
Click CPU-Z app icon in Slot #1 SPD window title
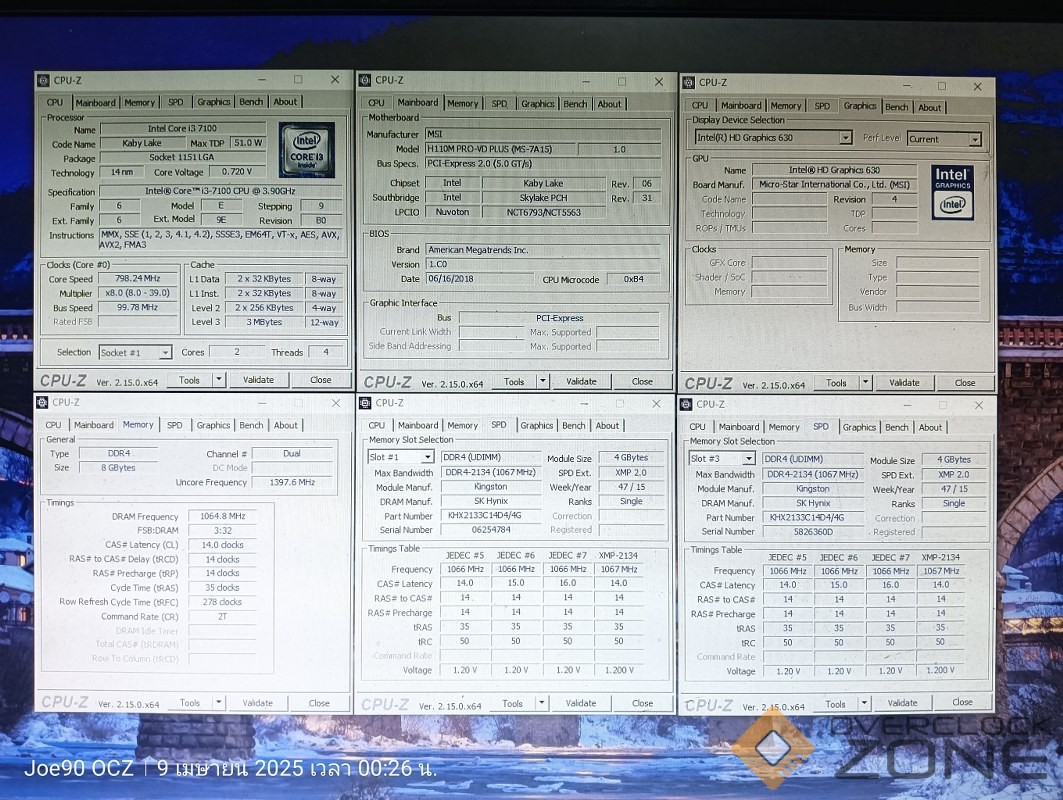point(365,403)
